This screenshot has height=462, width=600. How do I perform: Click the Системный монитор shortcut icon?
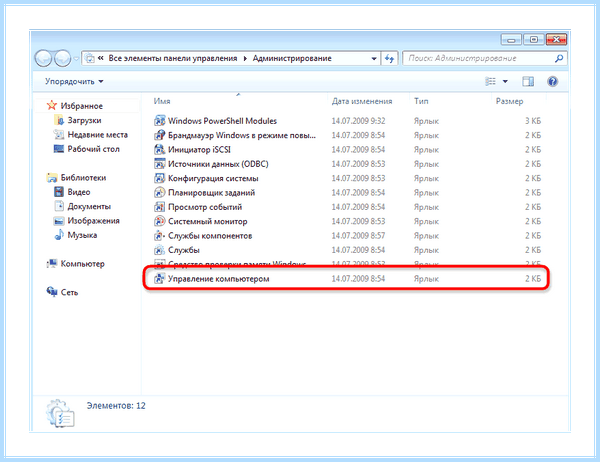click(159, 221)
